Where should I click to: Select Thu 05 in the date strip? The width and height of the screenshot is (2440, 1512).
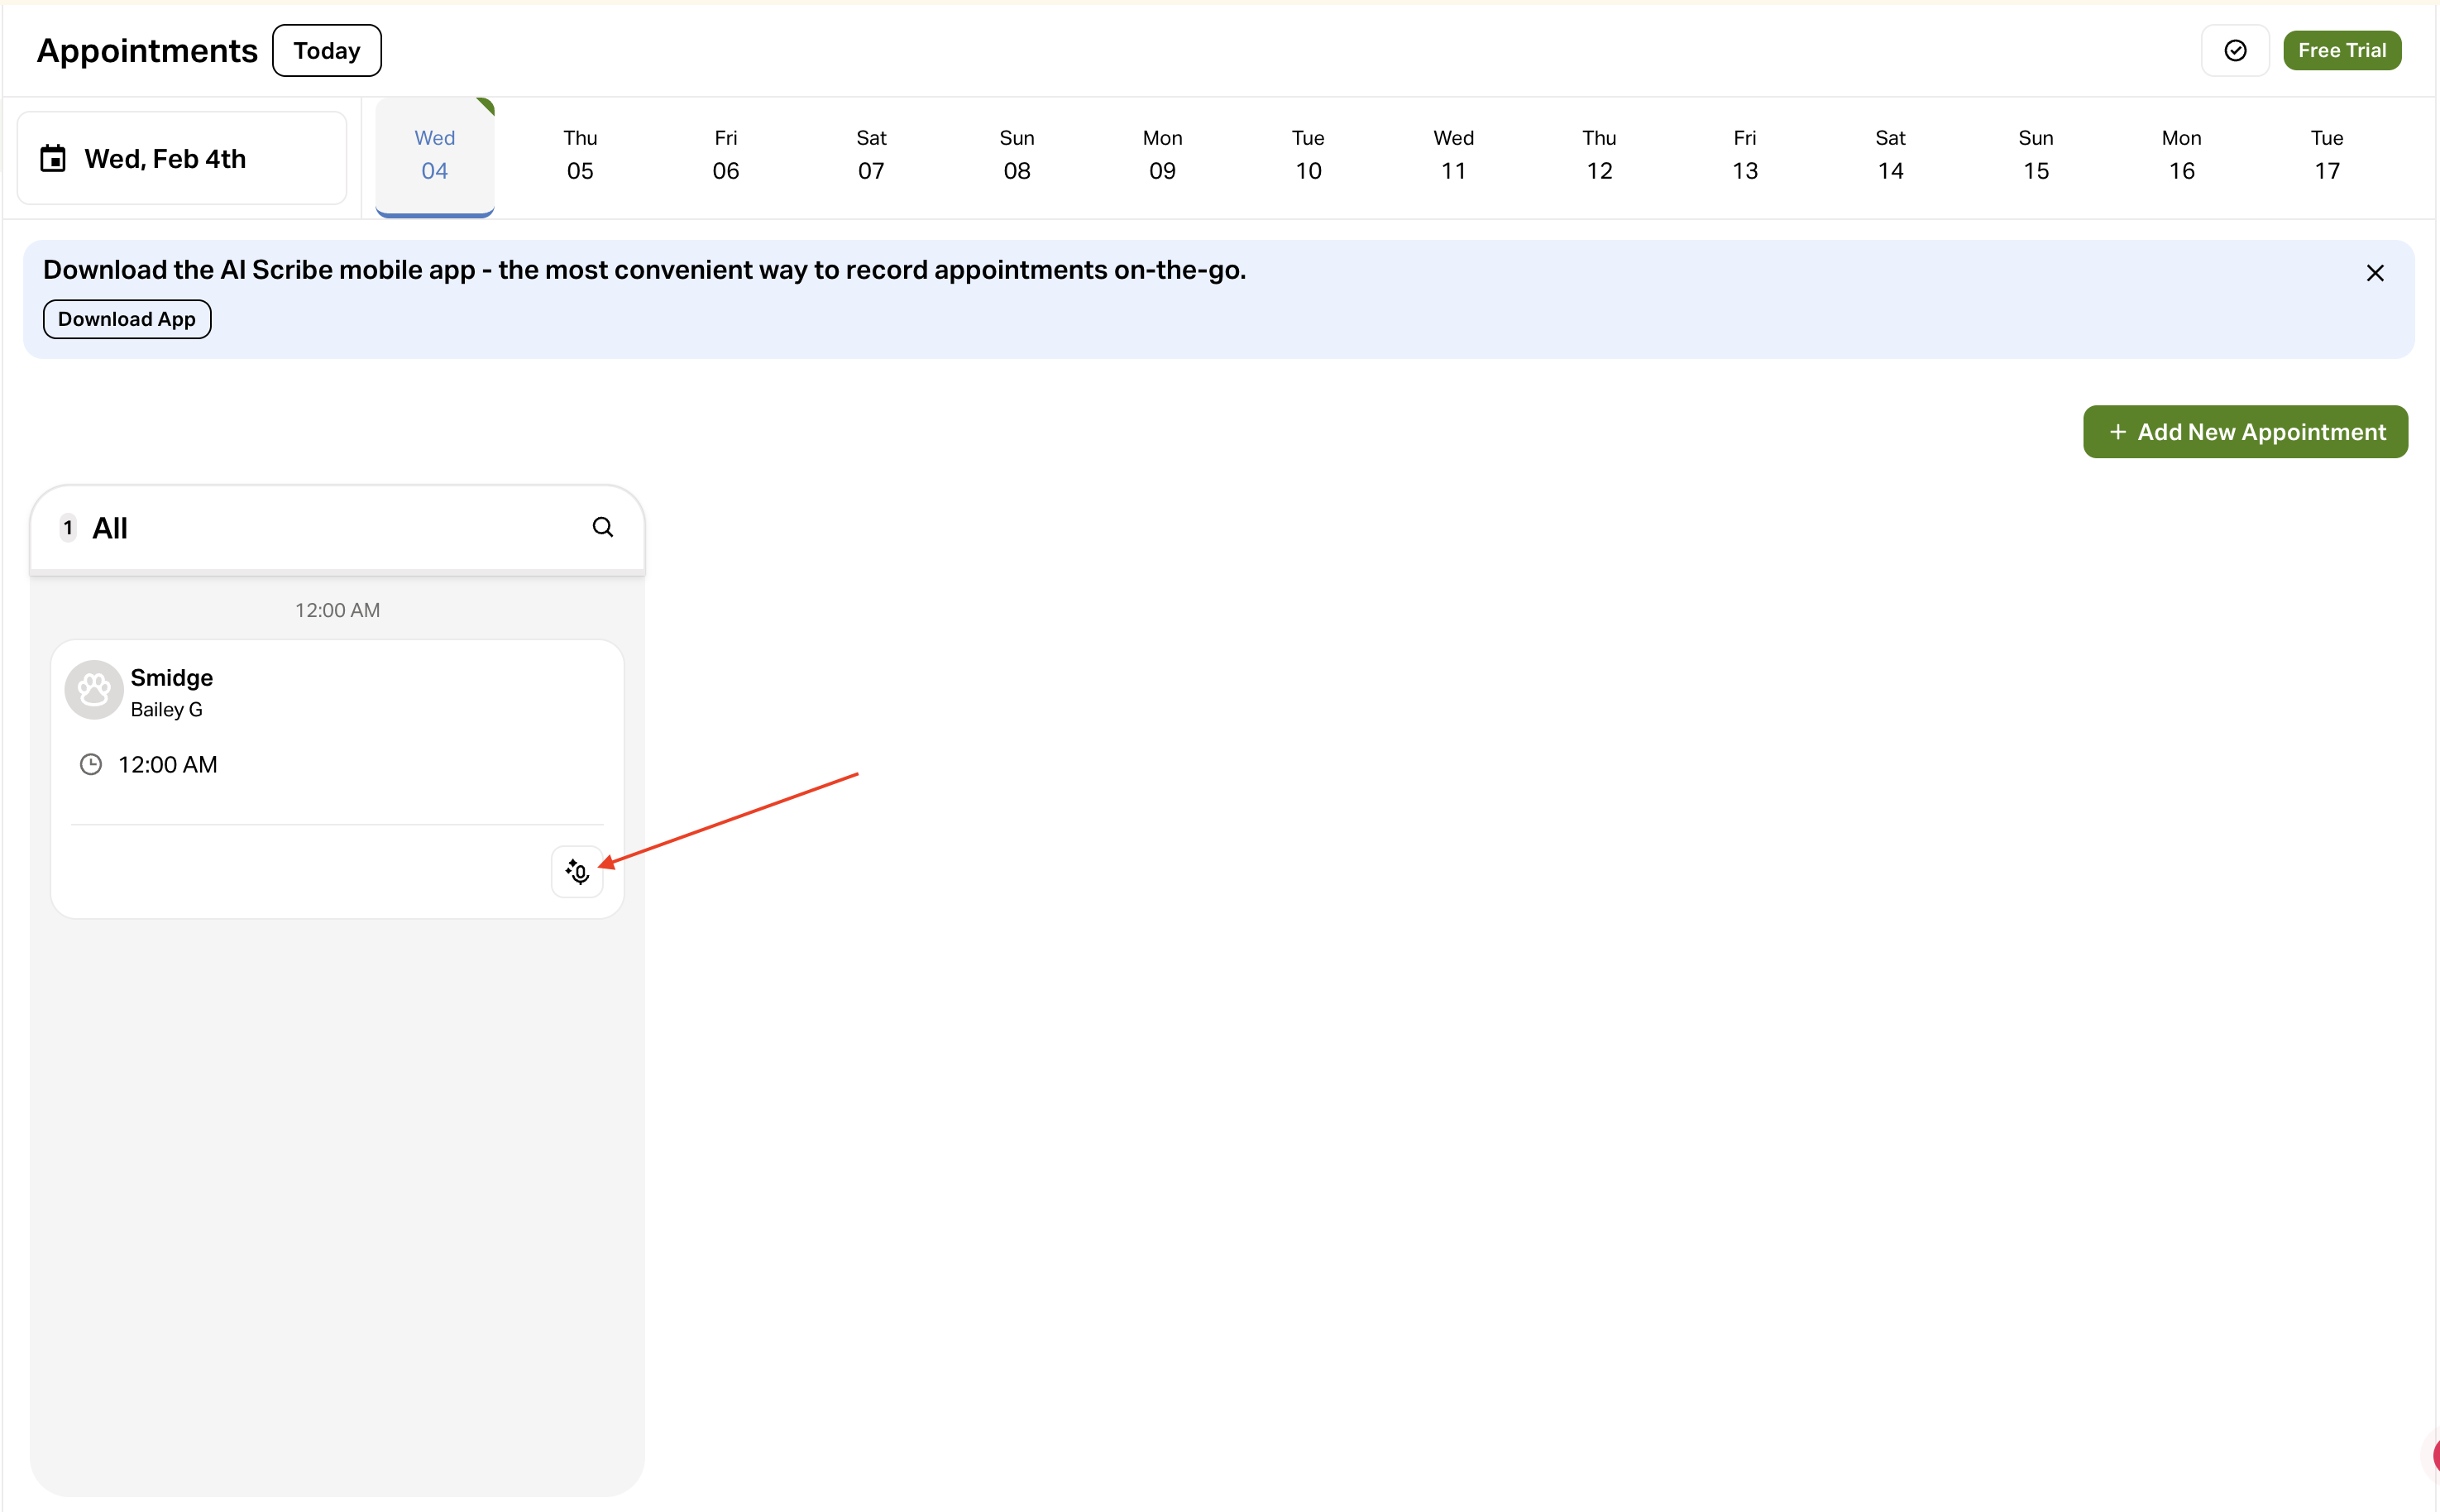pyautogui.click(x=579, y=155)
